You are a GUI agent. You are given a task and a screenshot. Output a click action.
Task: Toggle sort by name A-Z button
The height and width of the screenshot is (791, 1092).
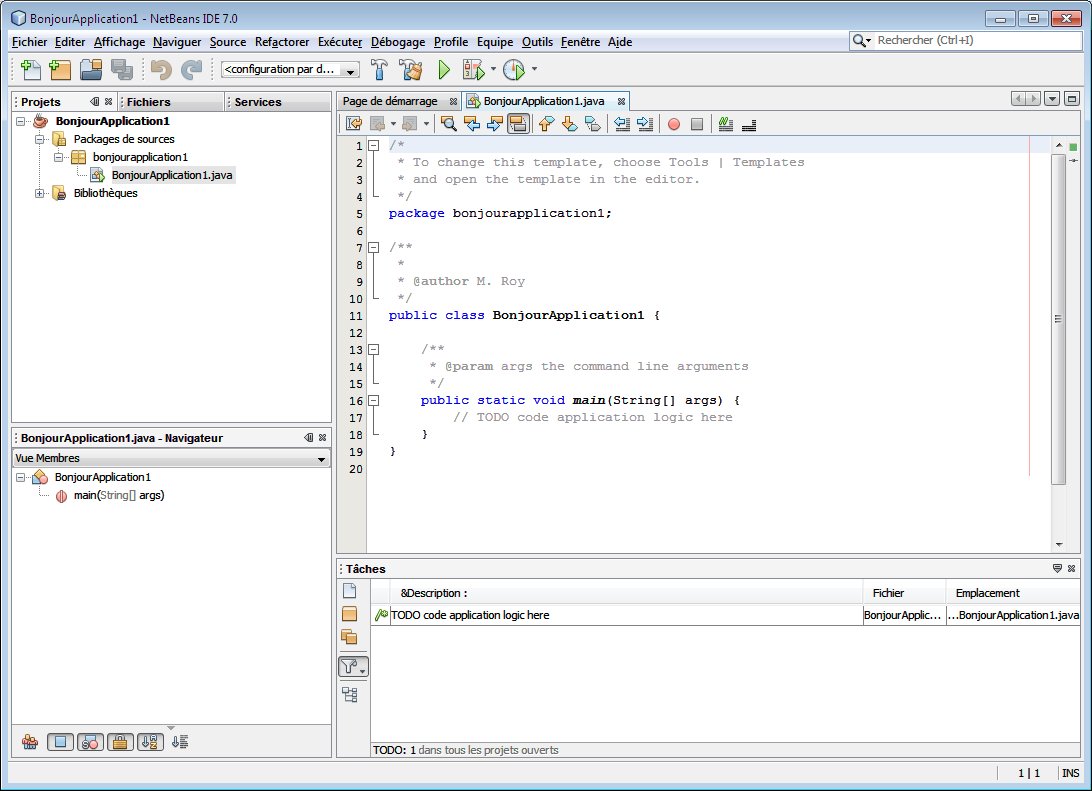(150, 742)
